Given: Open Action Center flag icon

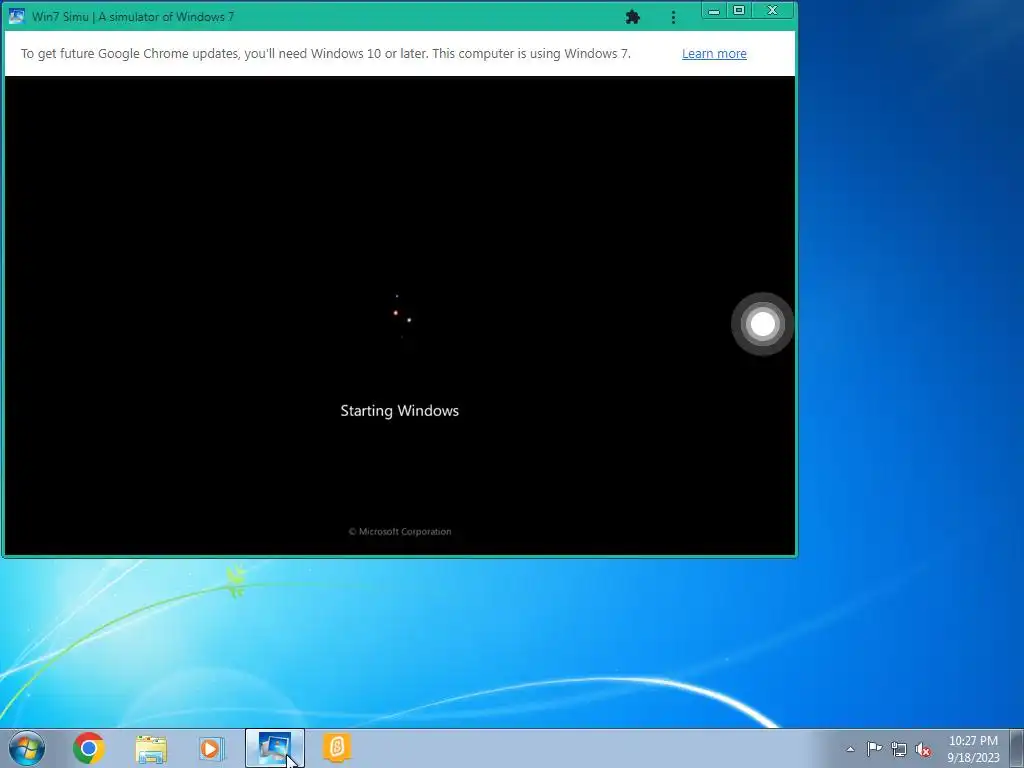Looking at the screenshot, I should (874, 748).
